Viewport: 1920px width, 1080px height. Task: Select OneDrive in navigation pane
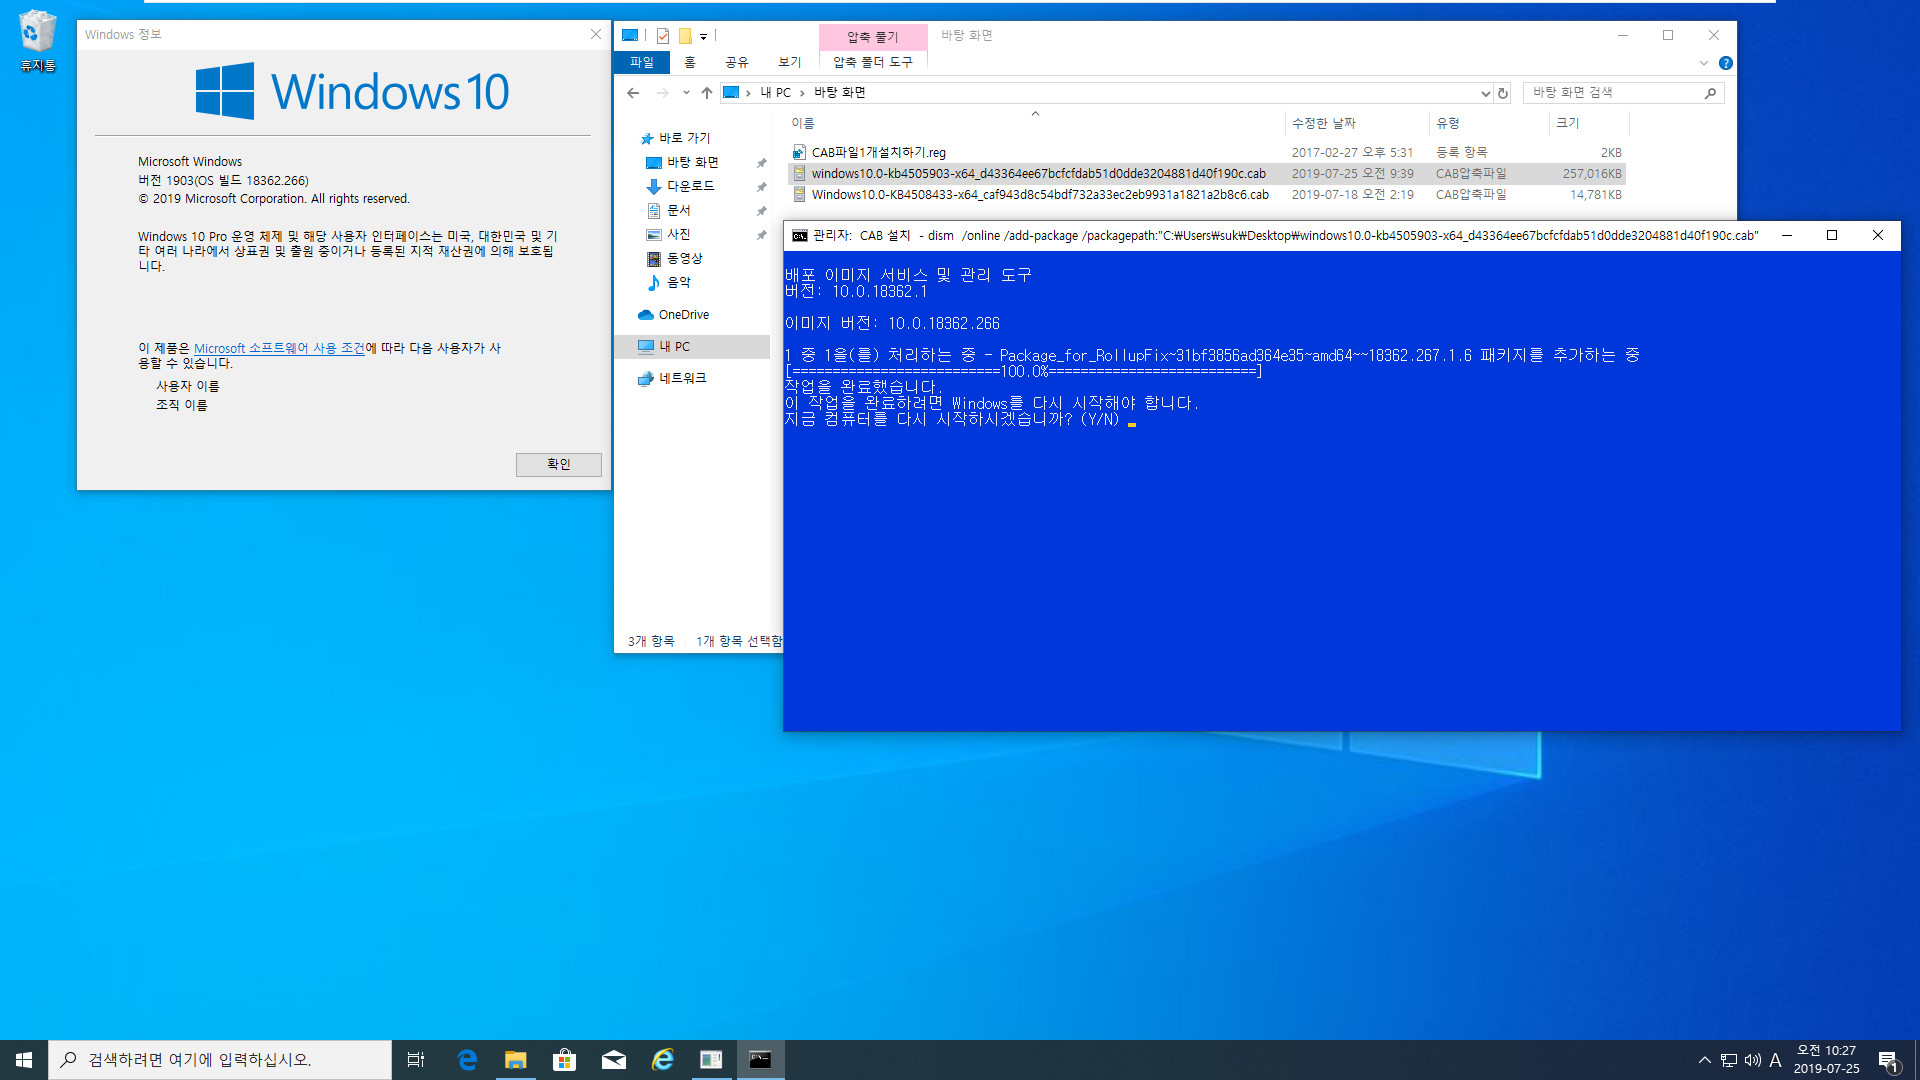click(683, 314)
